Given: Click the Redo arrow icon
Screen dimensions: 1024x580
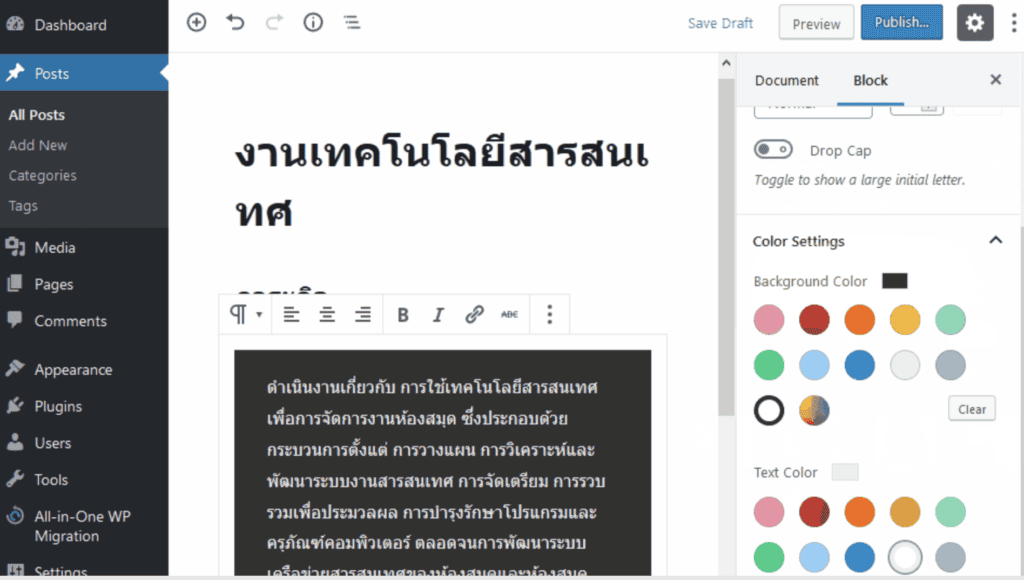Looking at the screenshot, I should click(x=274, y=22).
